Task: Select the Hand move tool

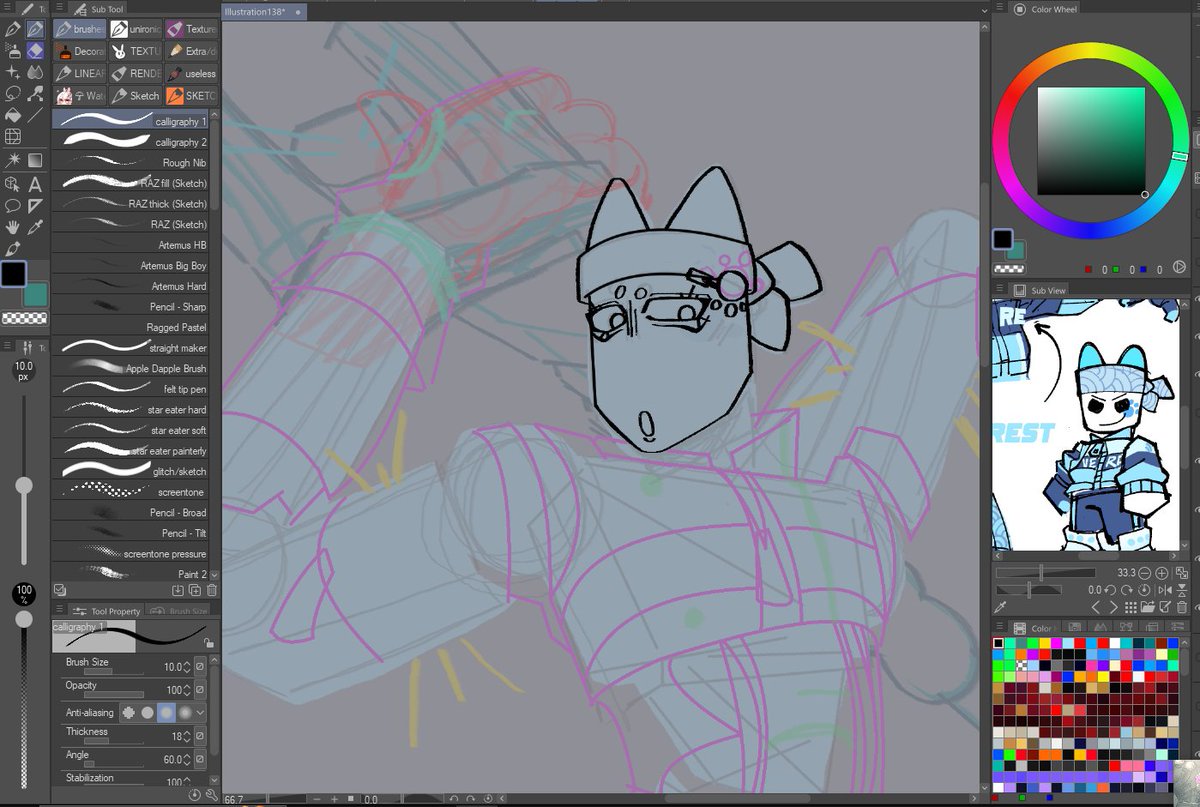Action: (x=12, y=227)
